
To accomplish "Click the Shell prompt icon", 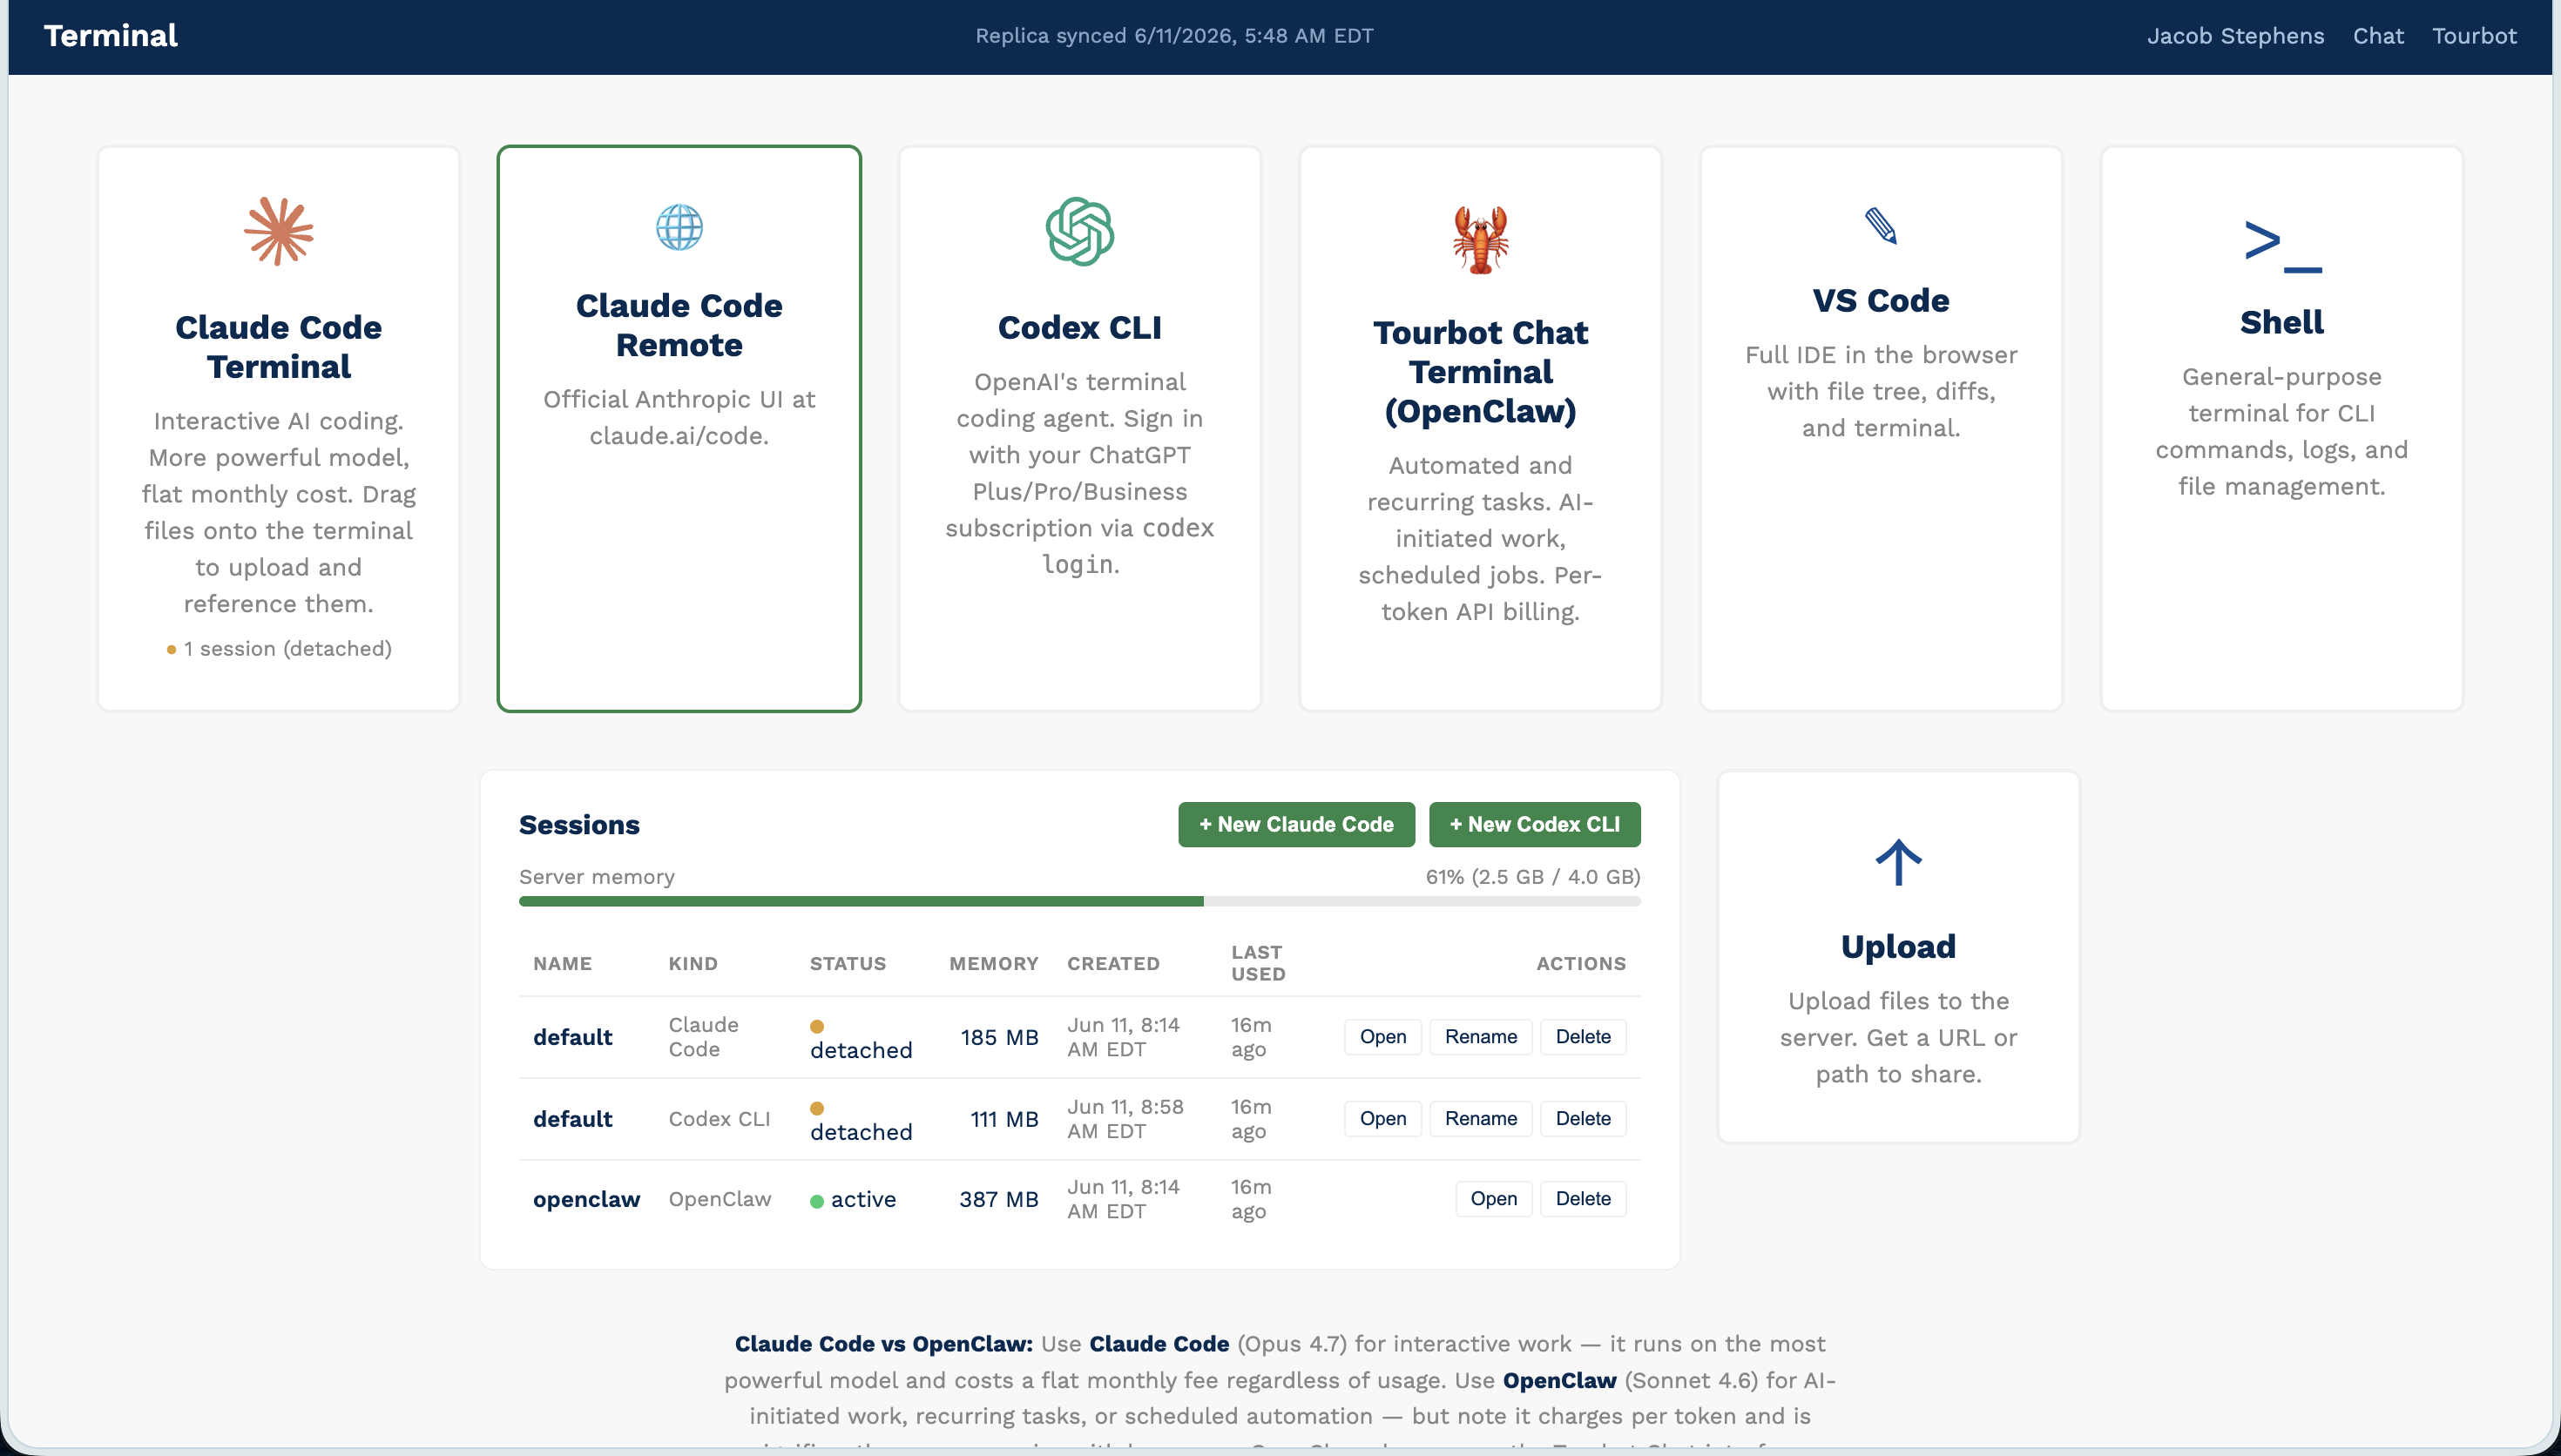I will click(2282, 247).
